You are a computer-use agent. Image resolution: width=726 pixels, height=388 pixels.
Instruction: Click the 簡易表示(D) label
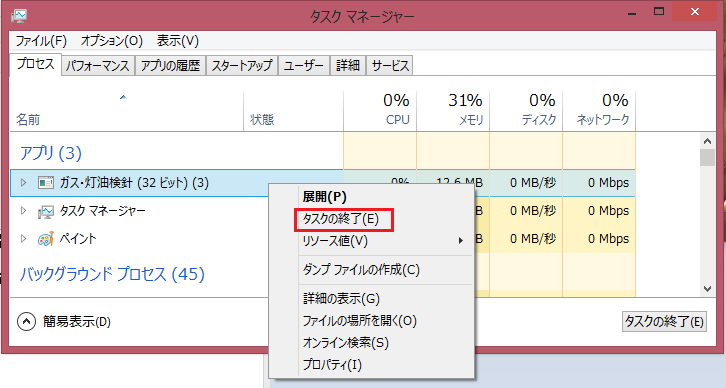[77, 321]
